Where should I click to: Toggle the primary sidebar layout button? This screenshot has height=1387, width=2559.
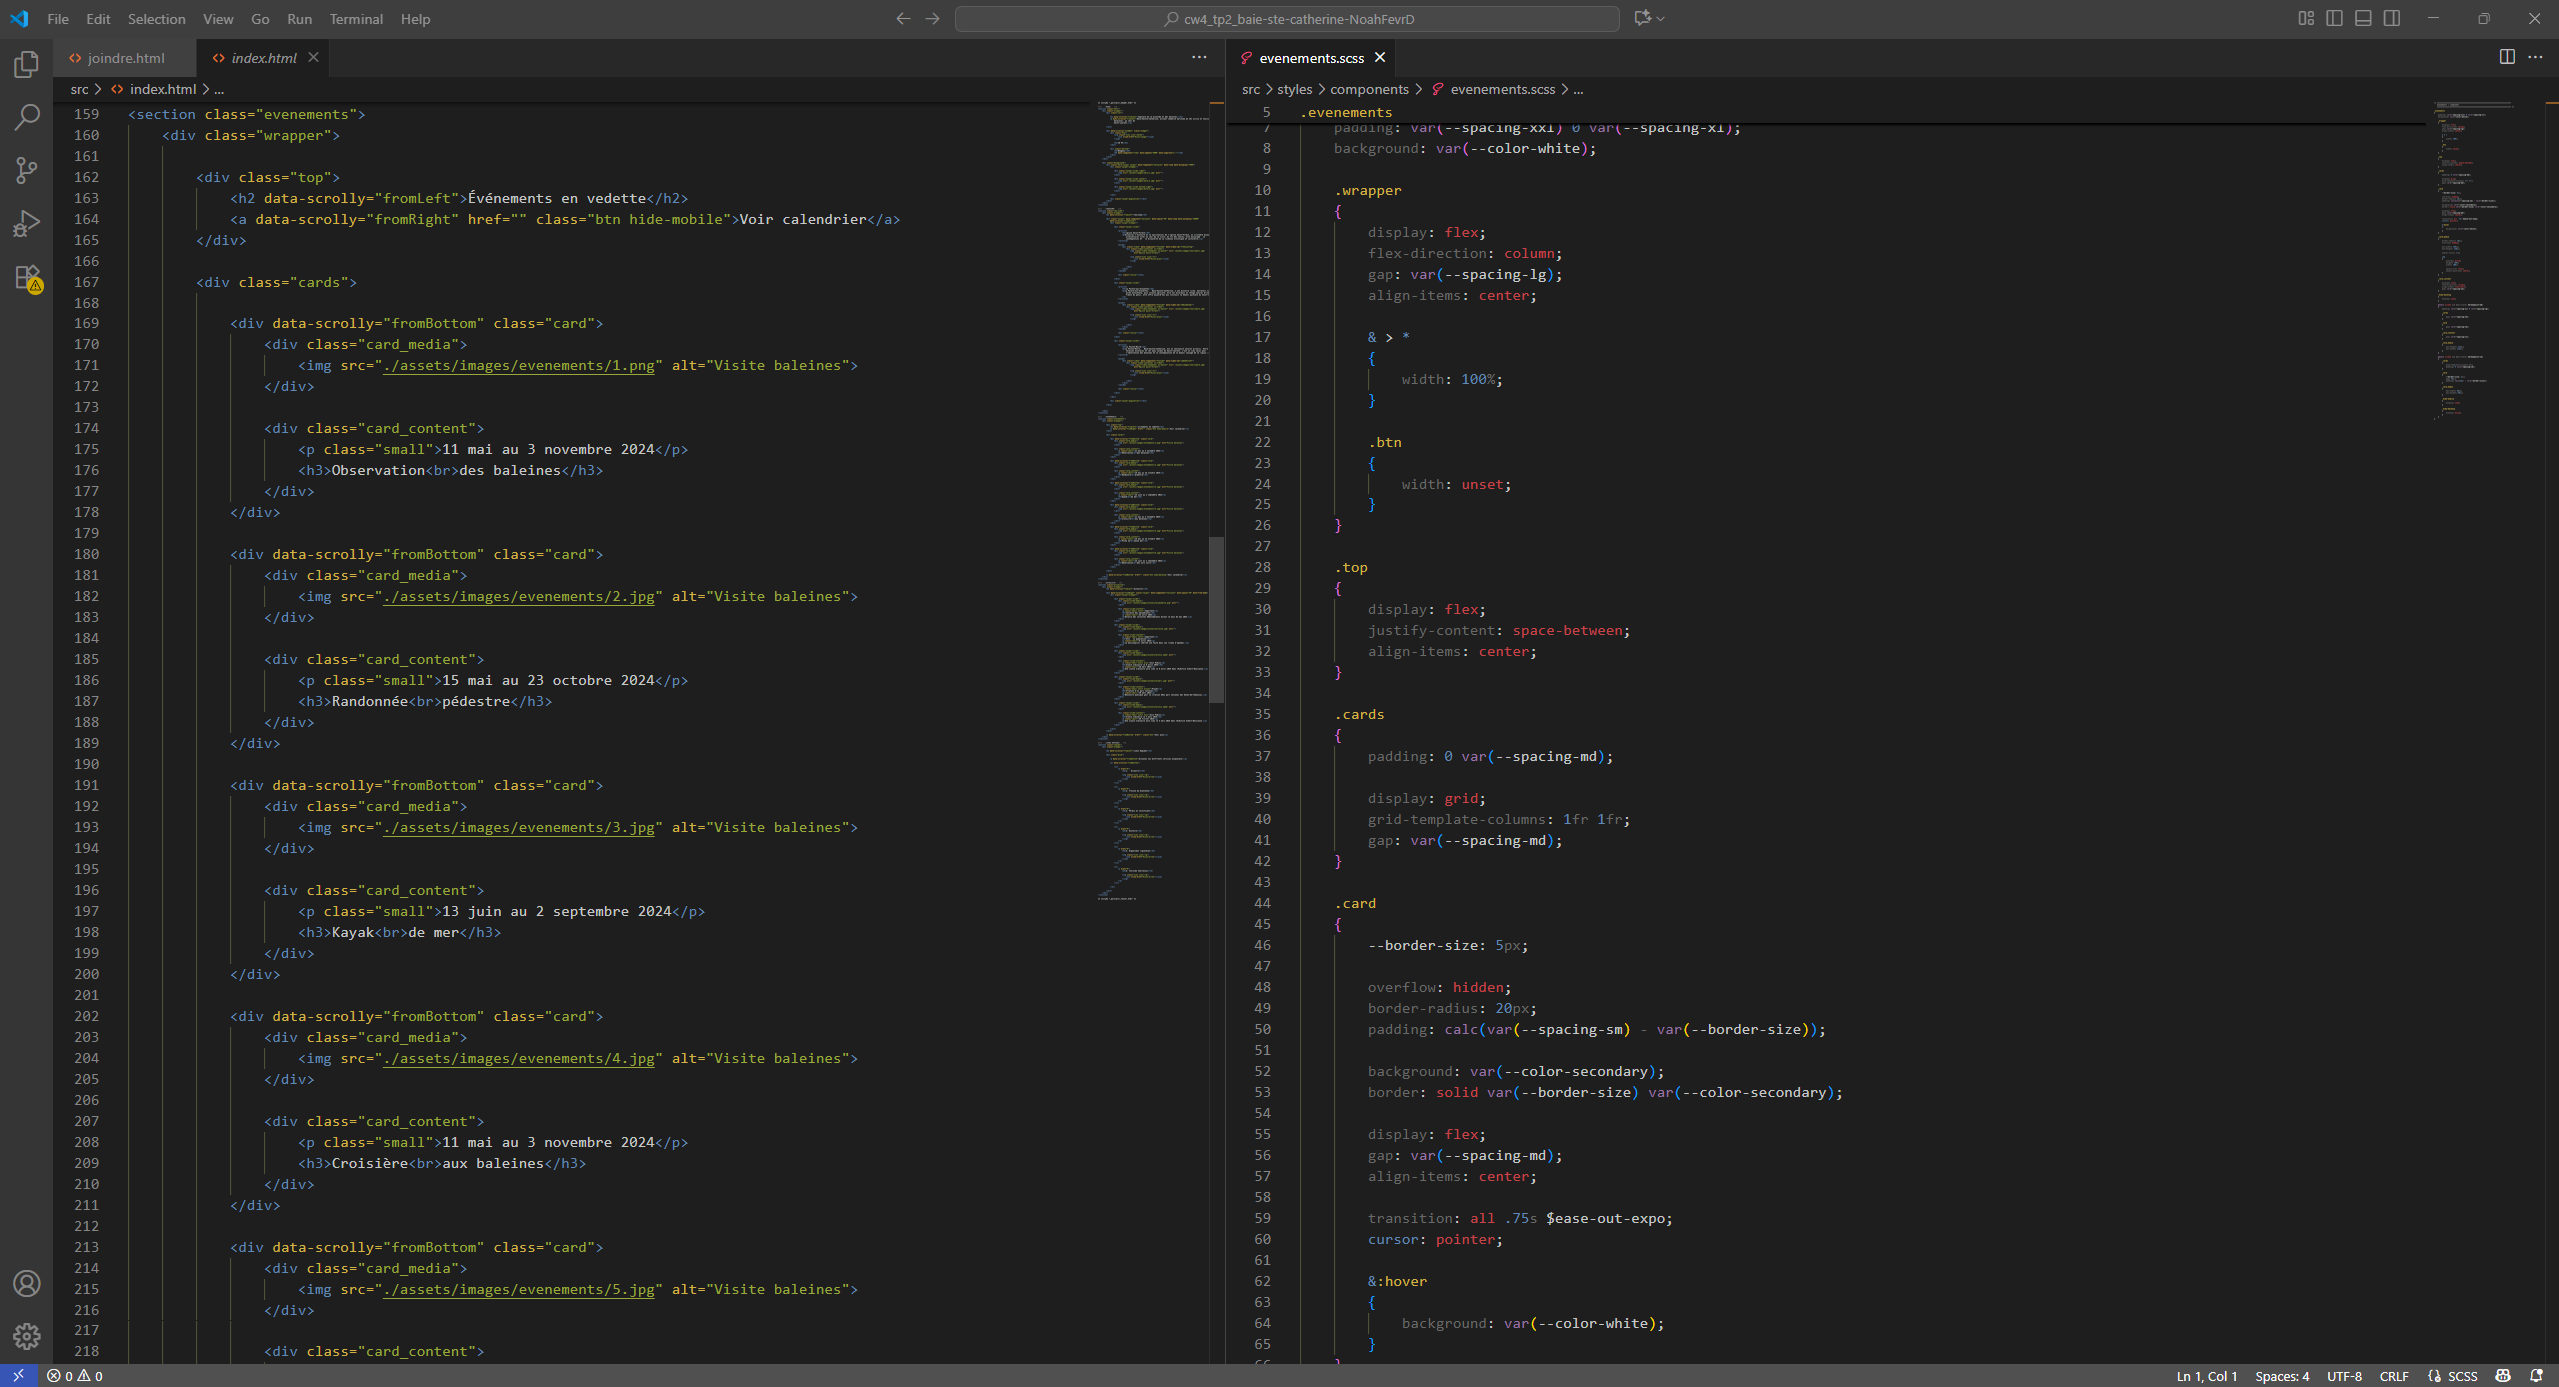tap(2334, 18)
